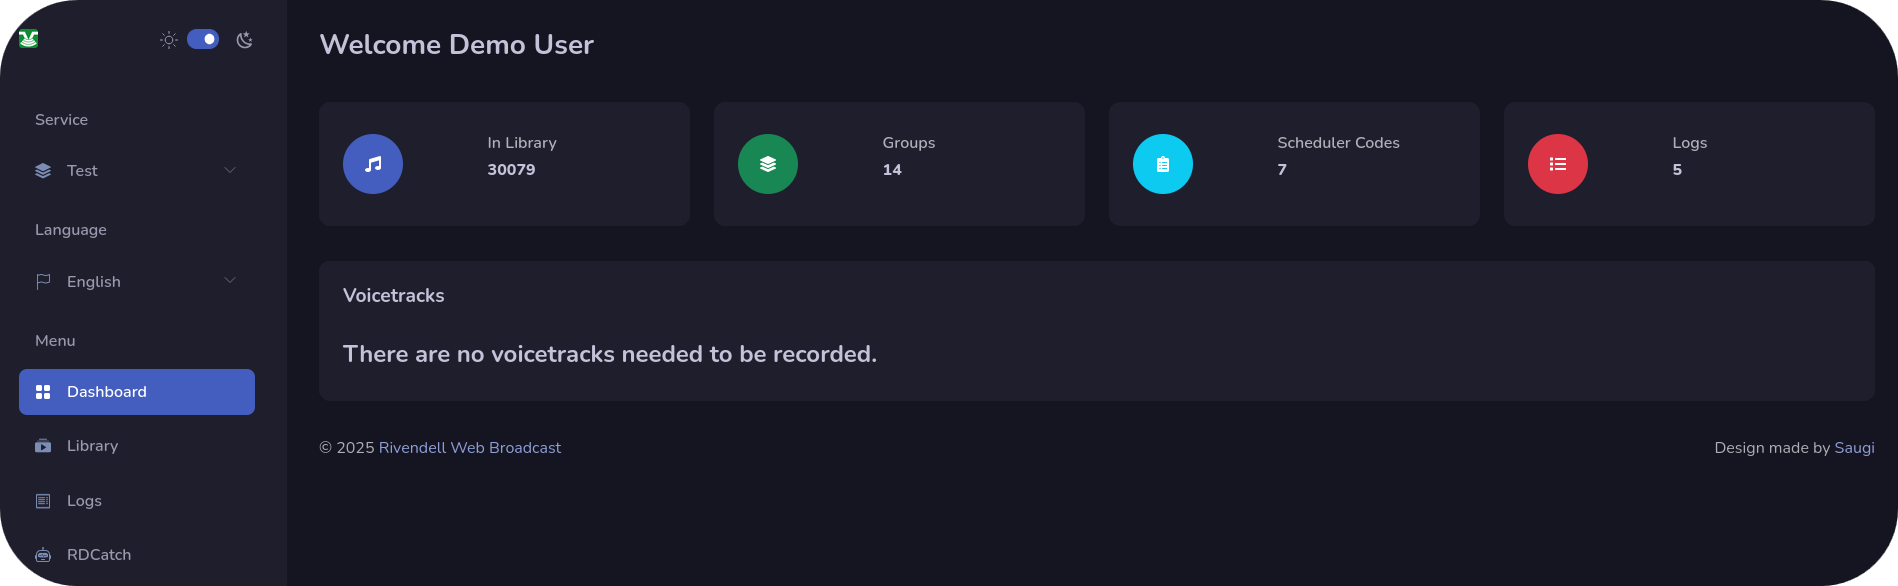Screen dimensions: 1898x586
Task: Click the In Library count card
Action: coord(504,164)
